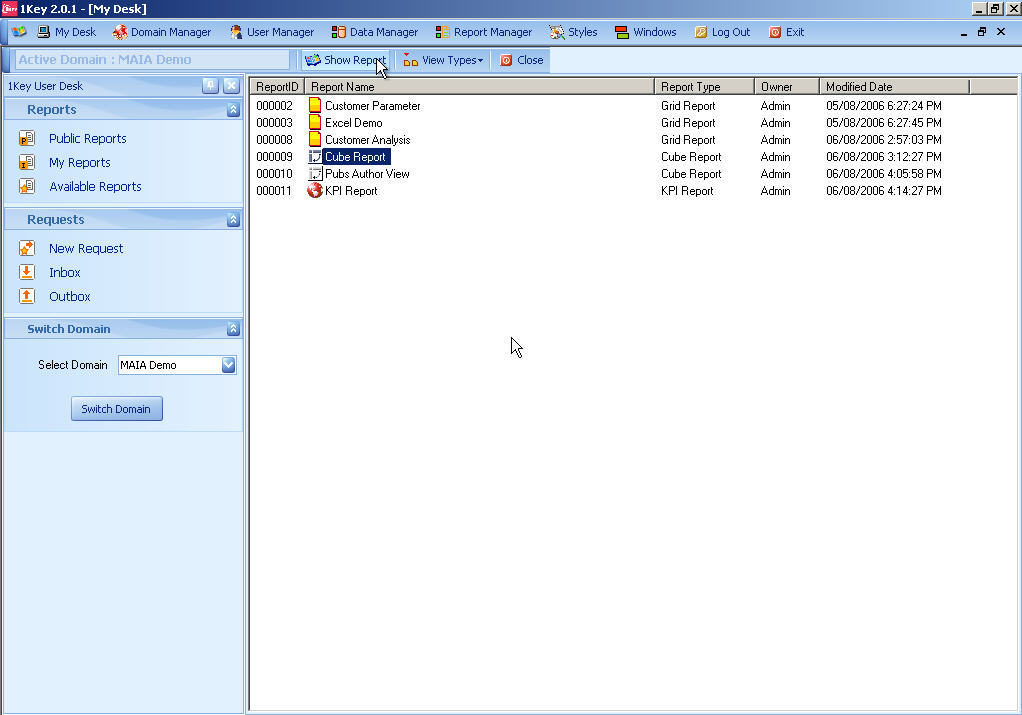Sort by the ReportID column header
The height and width of the screenshot is (715, 1022).
pyautogui.click(x=277, y=87)
